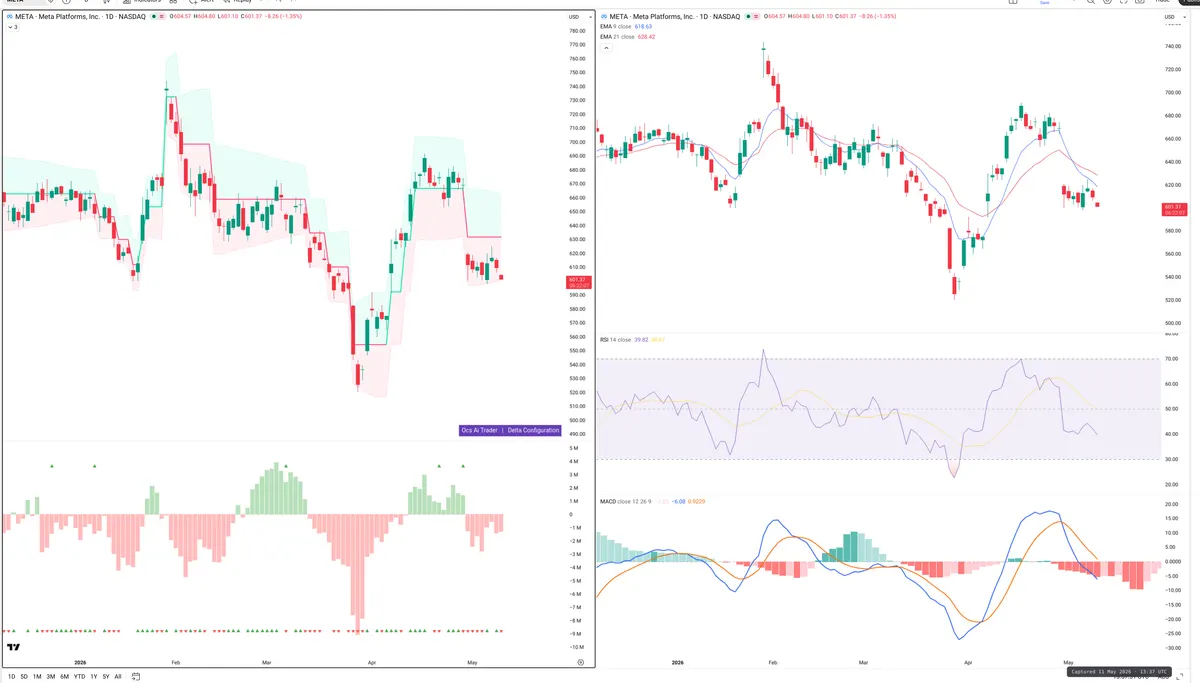Click the TradingView logo in the left chart
Viewport: 1200px width, 683px height.
[x=14, y=648]
